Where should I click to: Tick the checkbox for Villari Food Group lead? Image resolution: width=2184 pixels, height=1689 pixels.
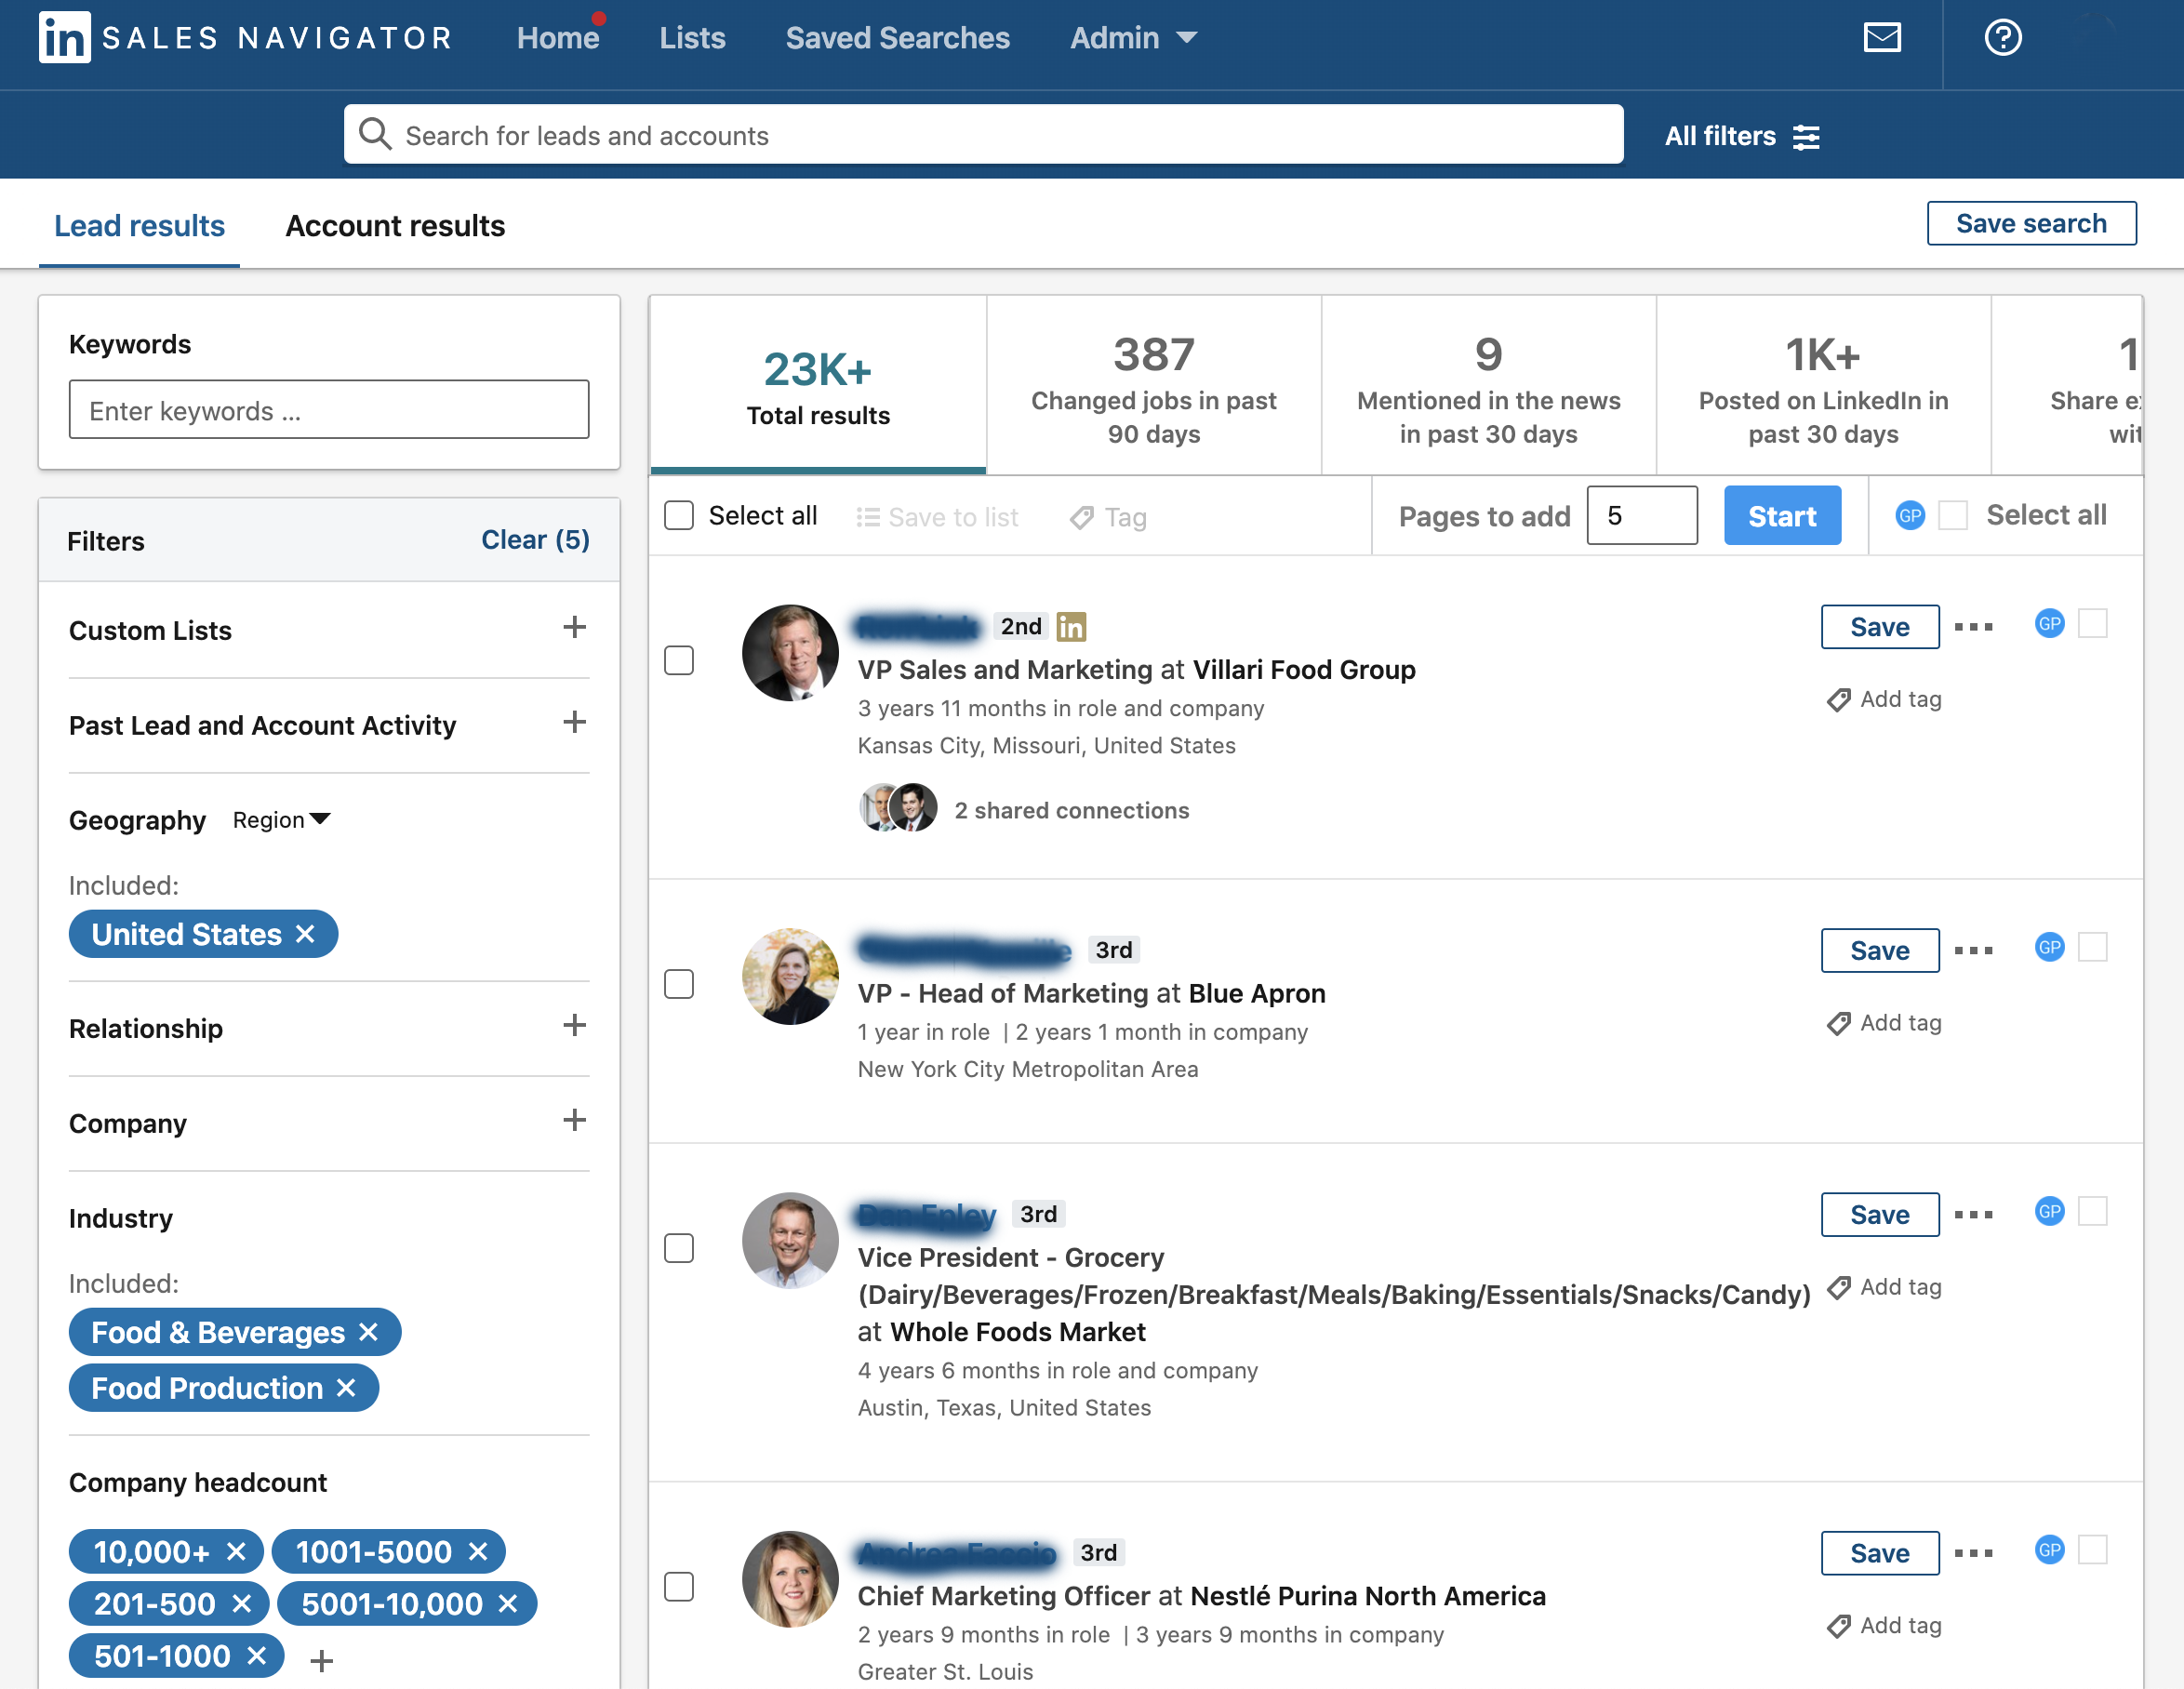[679, 660]
